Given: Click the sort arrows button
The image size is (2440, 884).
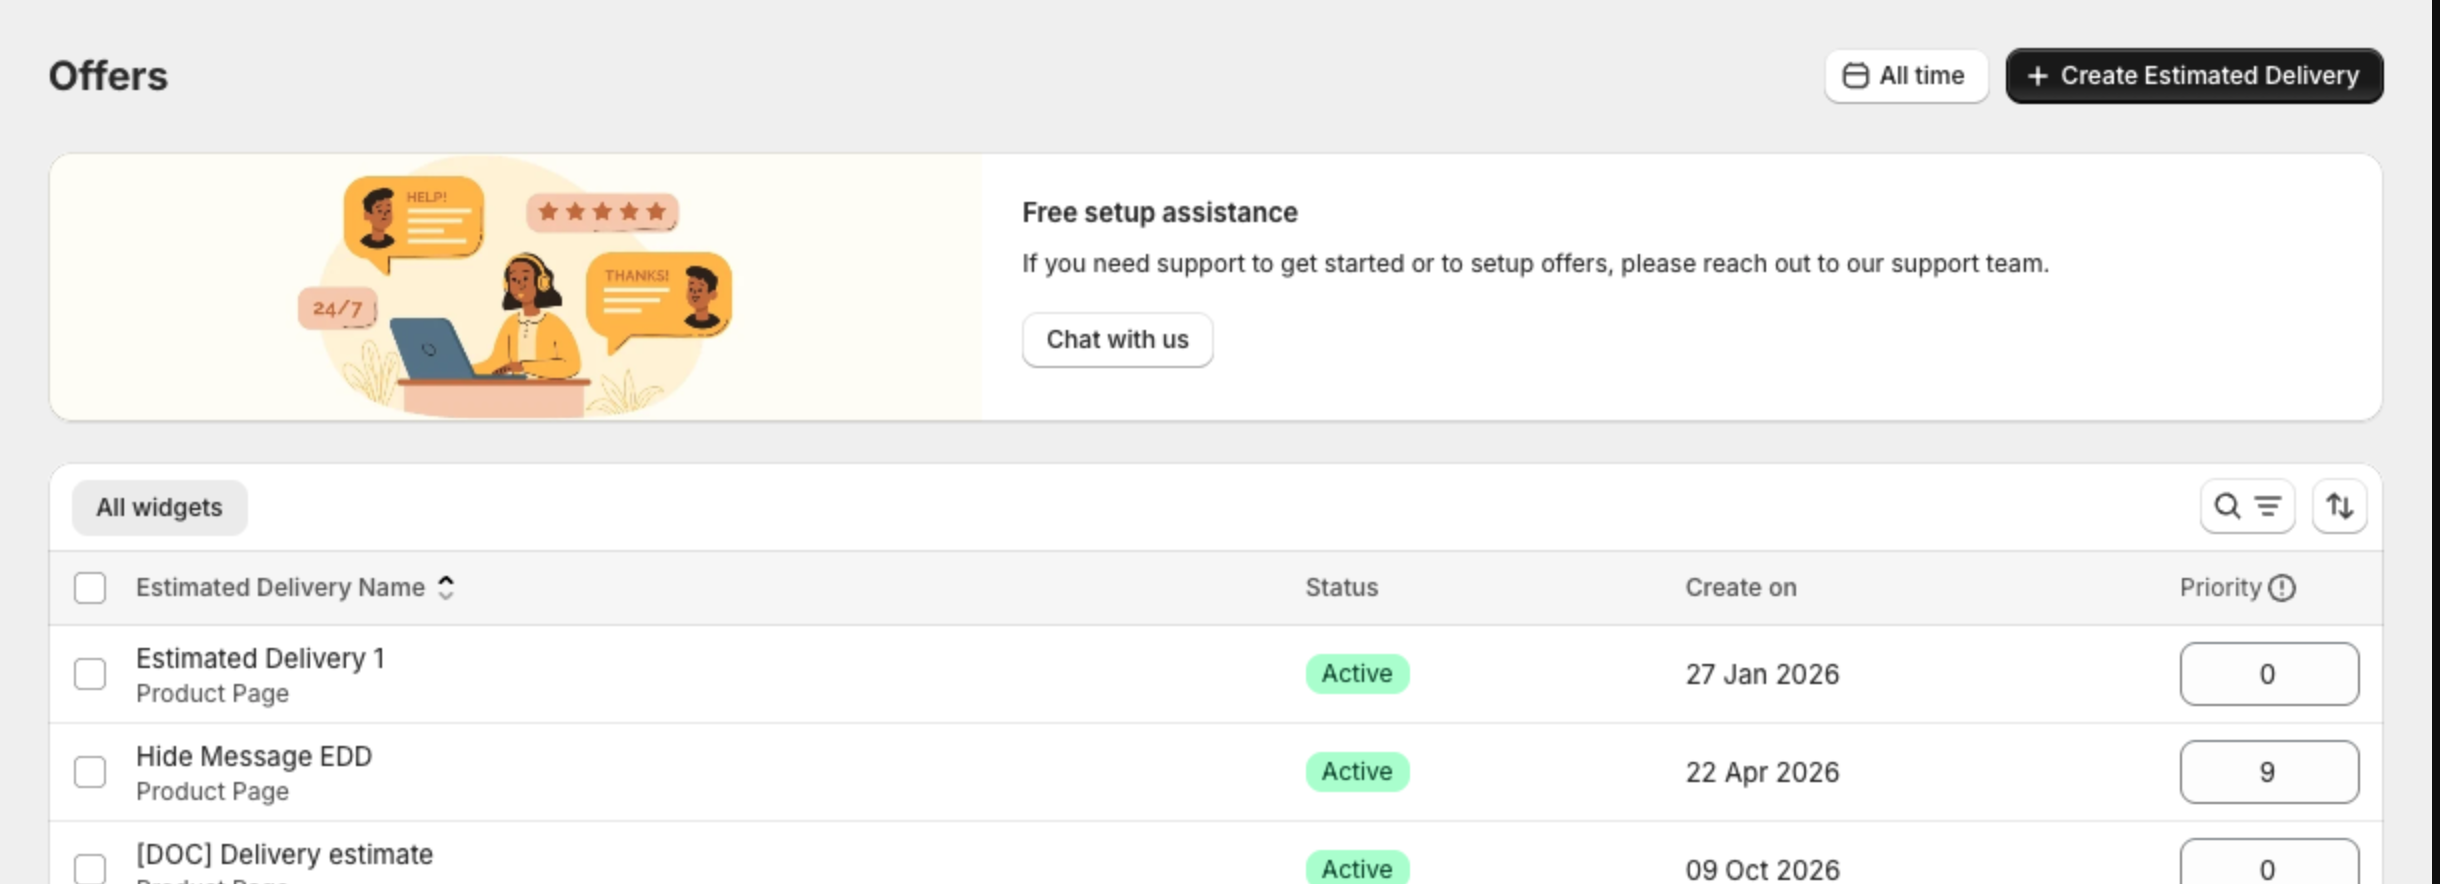Looking at the screenshot, I should [x=2339, y=507].
